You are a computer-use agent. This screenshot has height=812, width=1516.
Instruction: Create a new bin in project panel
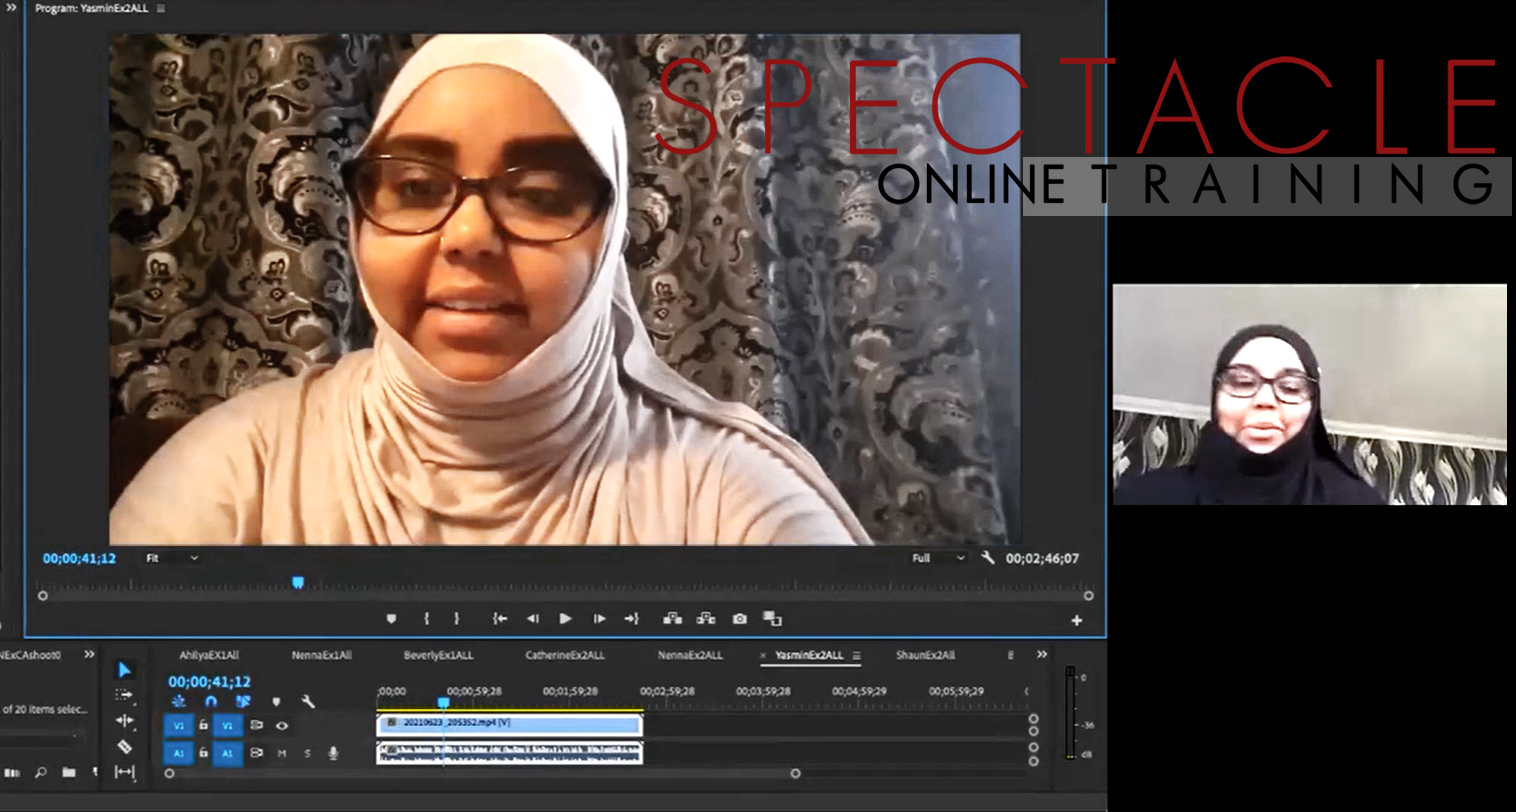tap(68, 772)
